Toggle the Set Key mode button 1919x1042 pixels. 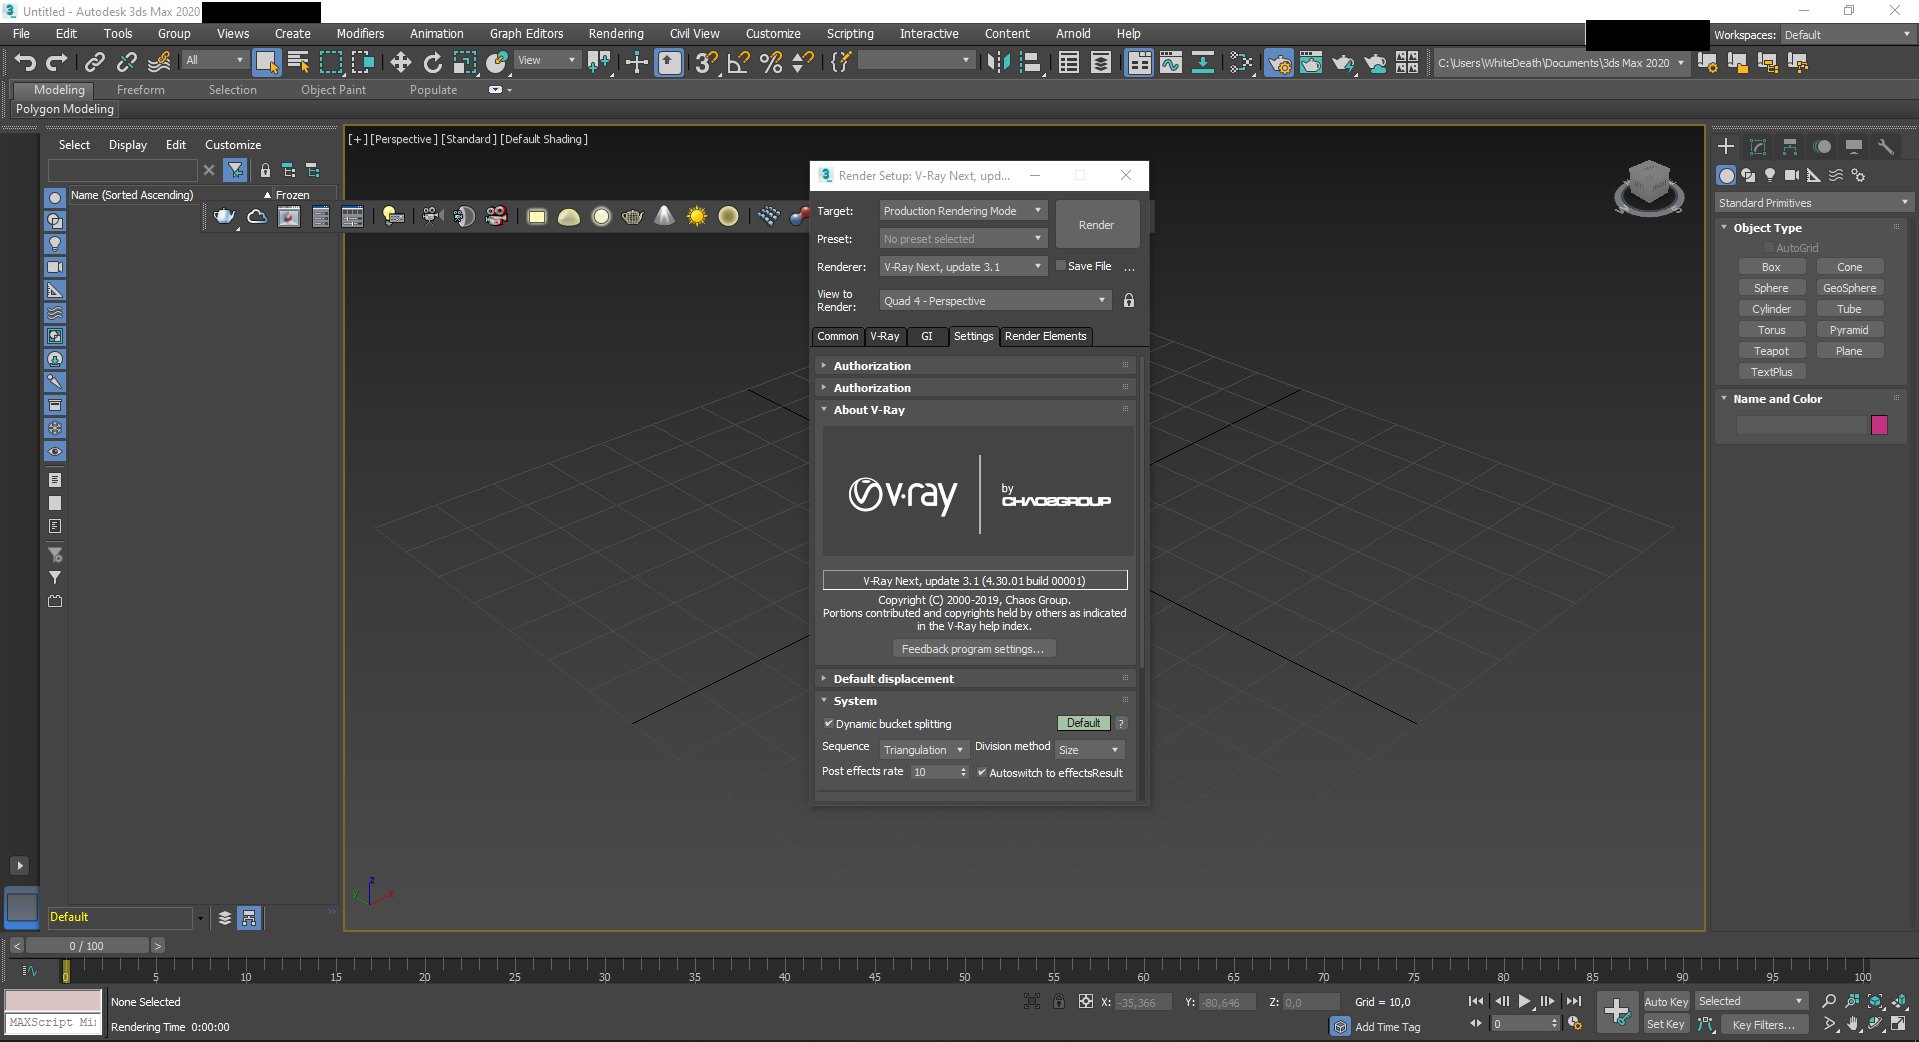pos(1666,1024)
